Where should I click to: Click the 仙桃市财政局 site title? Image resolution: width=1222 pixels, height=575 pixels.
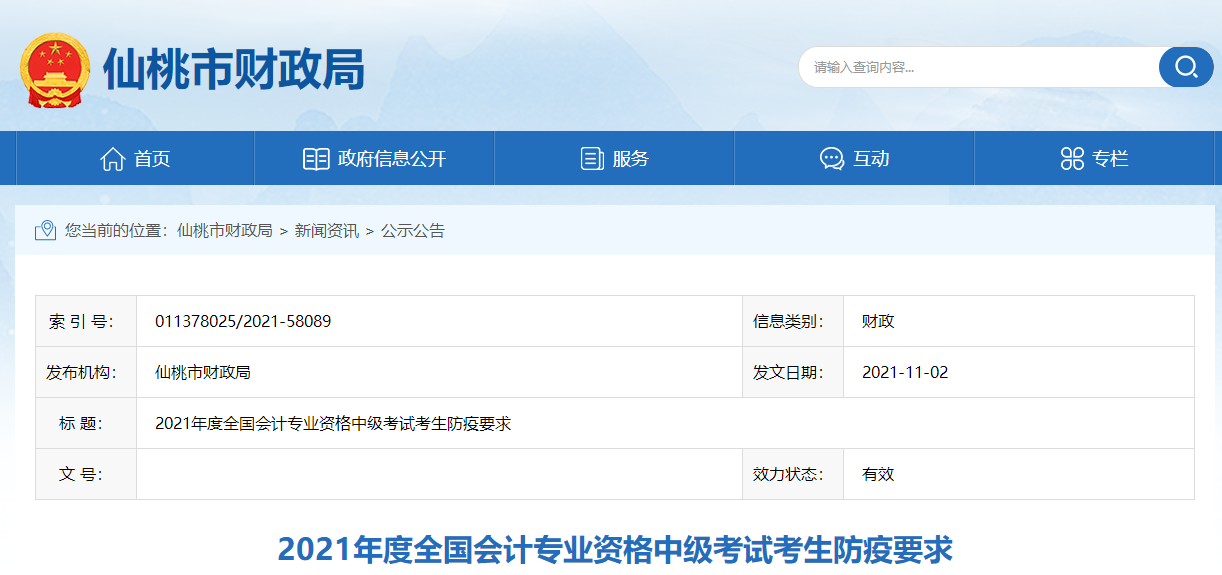tap(234, 70)
